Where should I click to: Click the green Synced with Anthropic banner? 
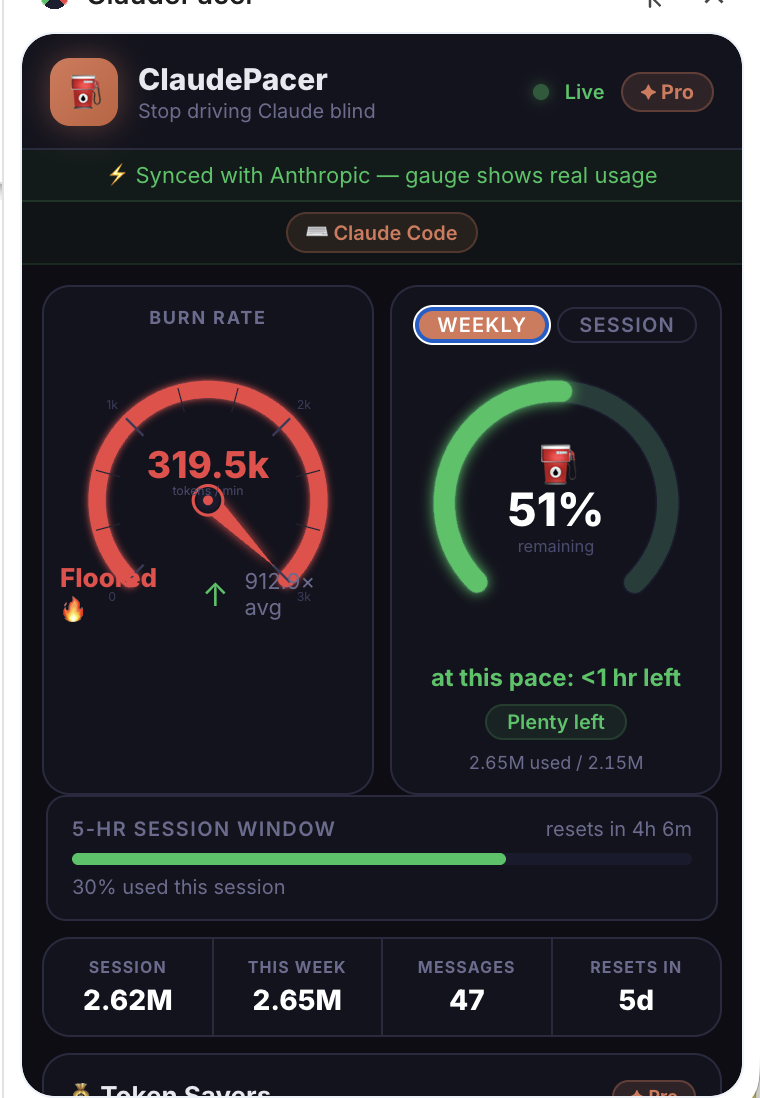click(x=381, y=175)
